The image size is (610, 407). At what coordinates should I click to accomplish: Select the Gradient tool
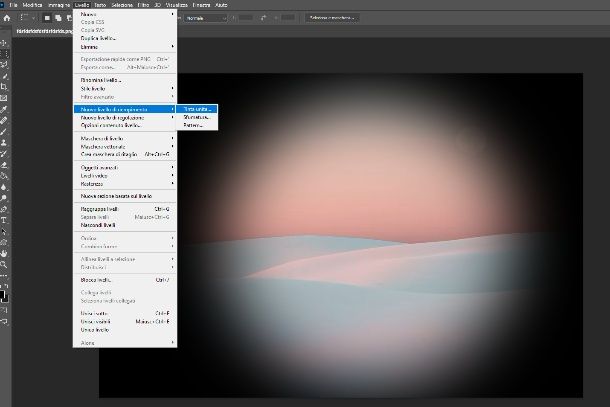pos(4,176)
